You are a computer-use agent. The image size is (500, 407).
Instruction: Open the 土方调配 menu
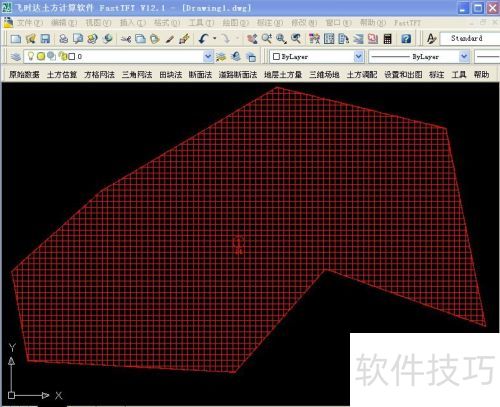[362, 75]
